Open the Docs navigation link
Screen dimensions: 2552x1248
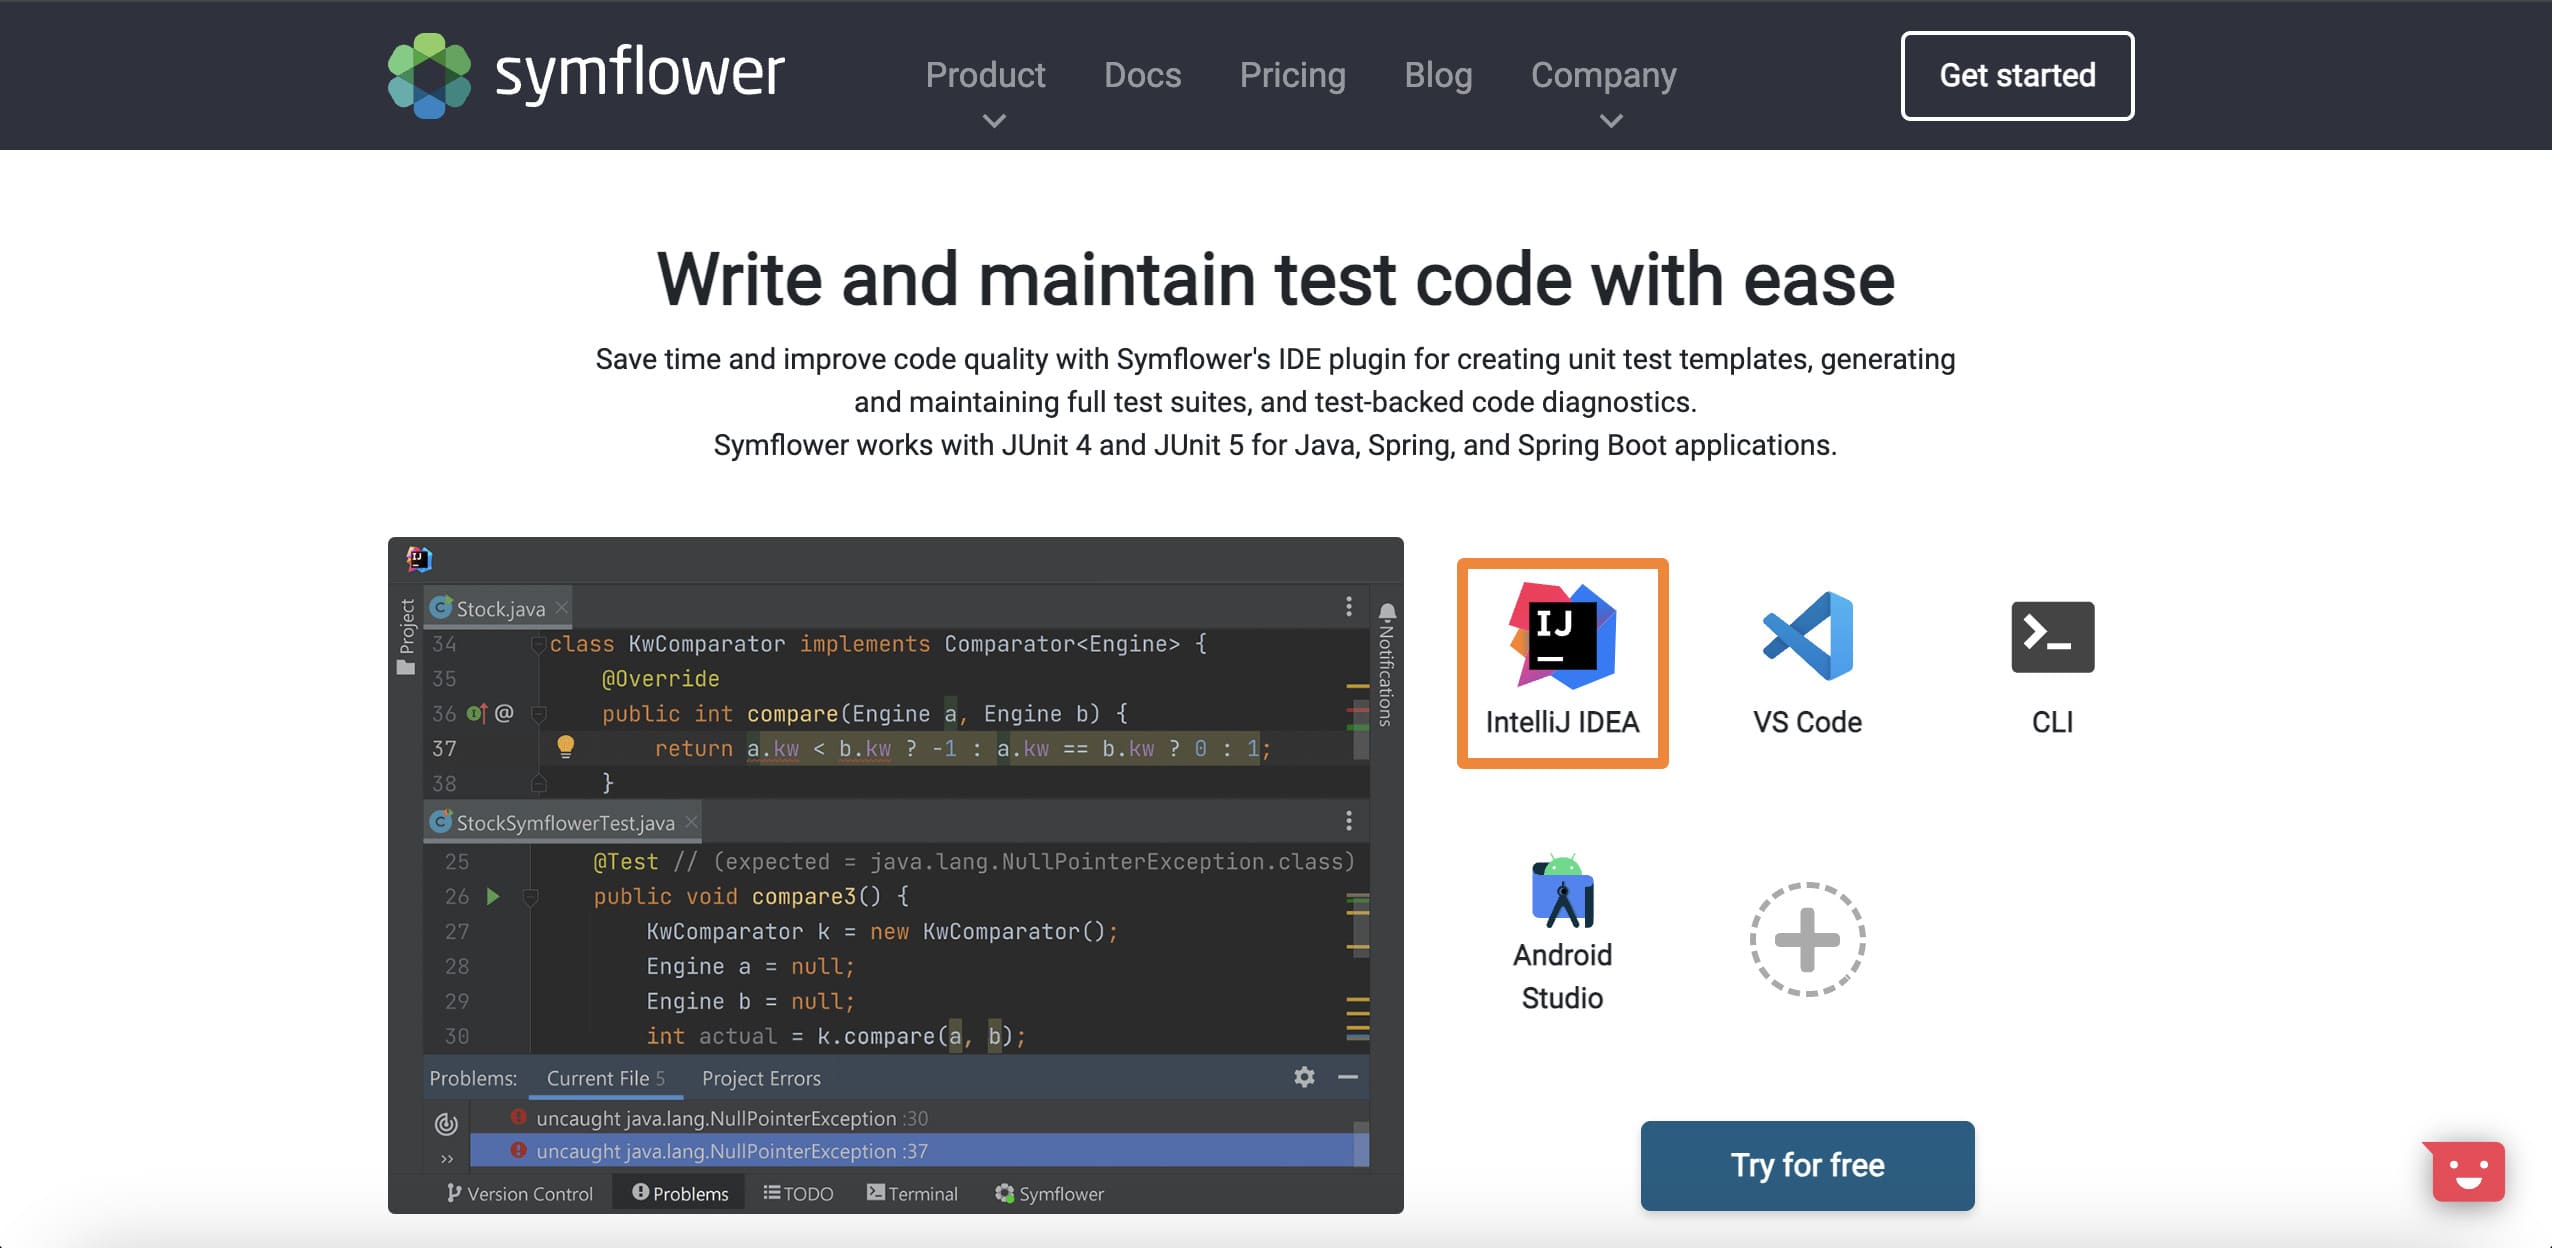click(x=1142, y=75)
